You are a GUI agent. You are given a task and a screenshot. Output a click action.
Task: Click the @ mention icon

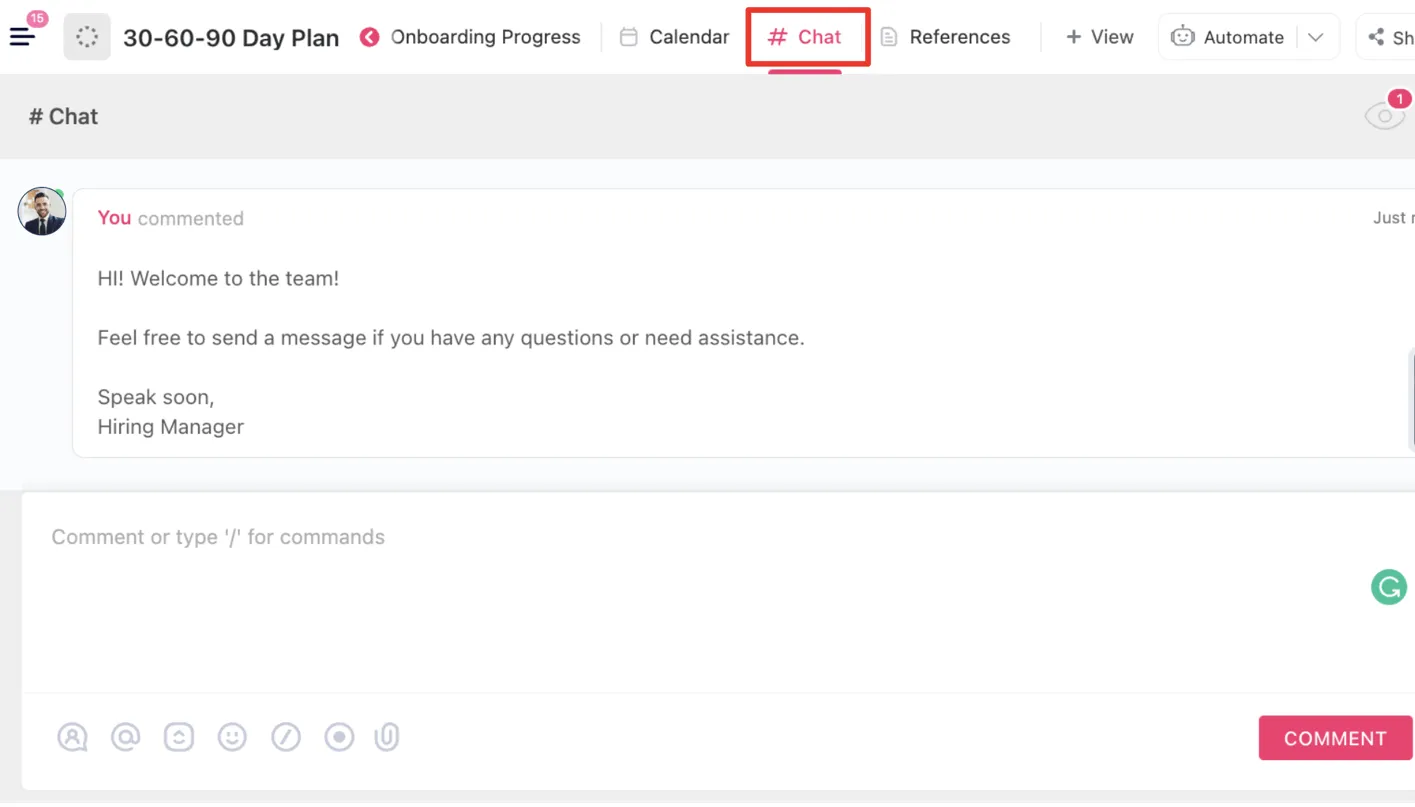coord(125,737)
